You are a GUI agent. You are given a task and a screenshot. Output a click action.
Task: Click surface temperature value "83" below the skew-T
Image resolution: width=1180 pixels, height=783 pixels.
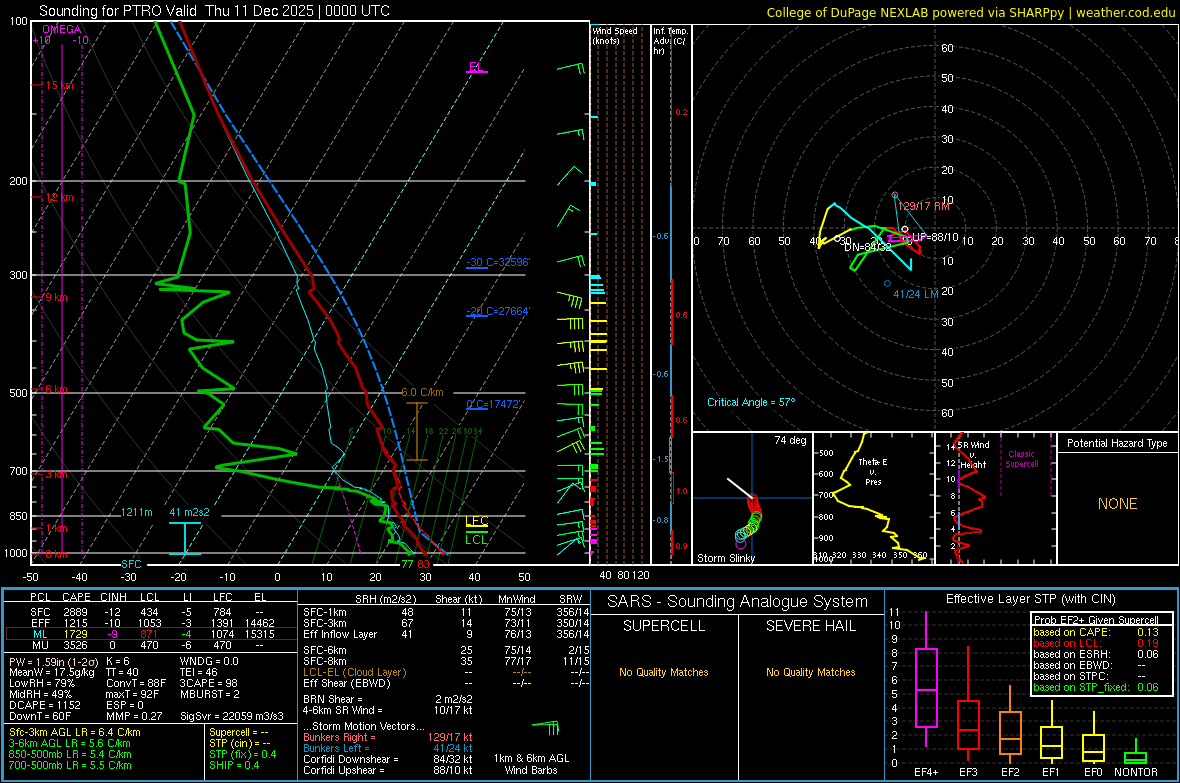click(424, 564)
